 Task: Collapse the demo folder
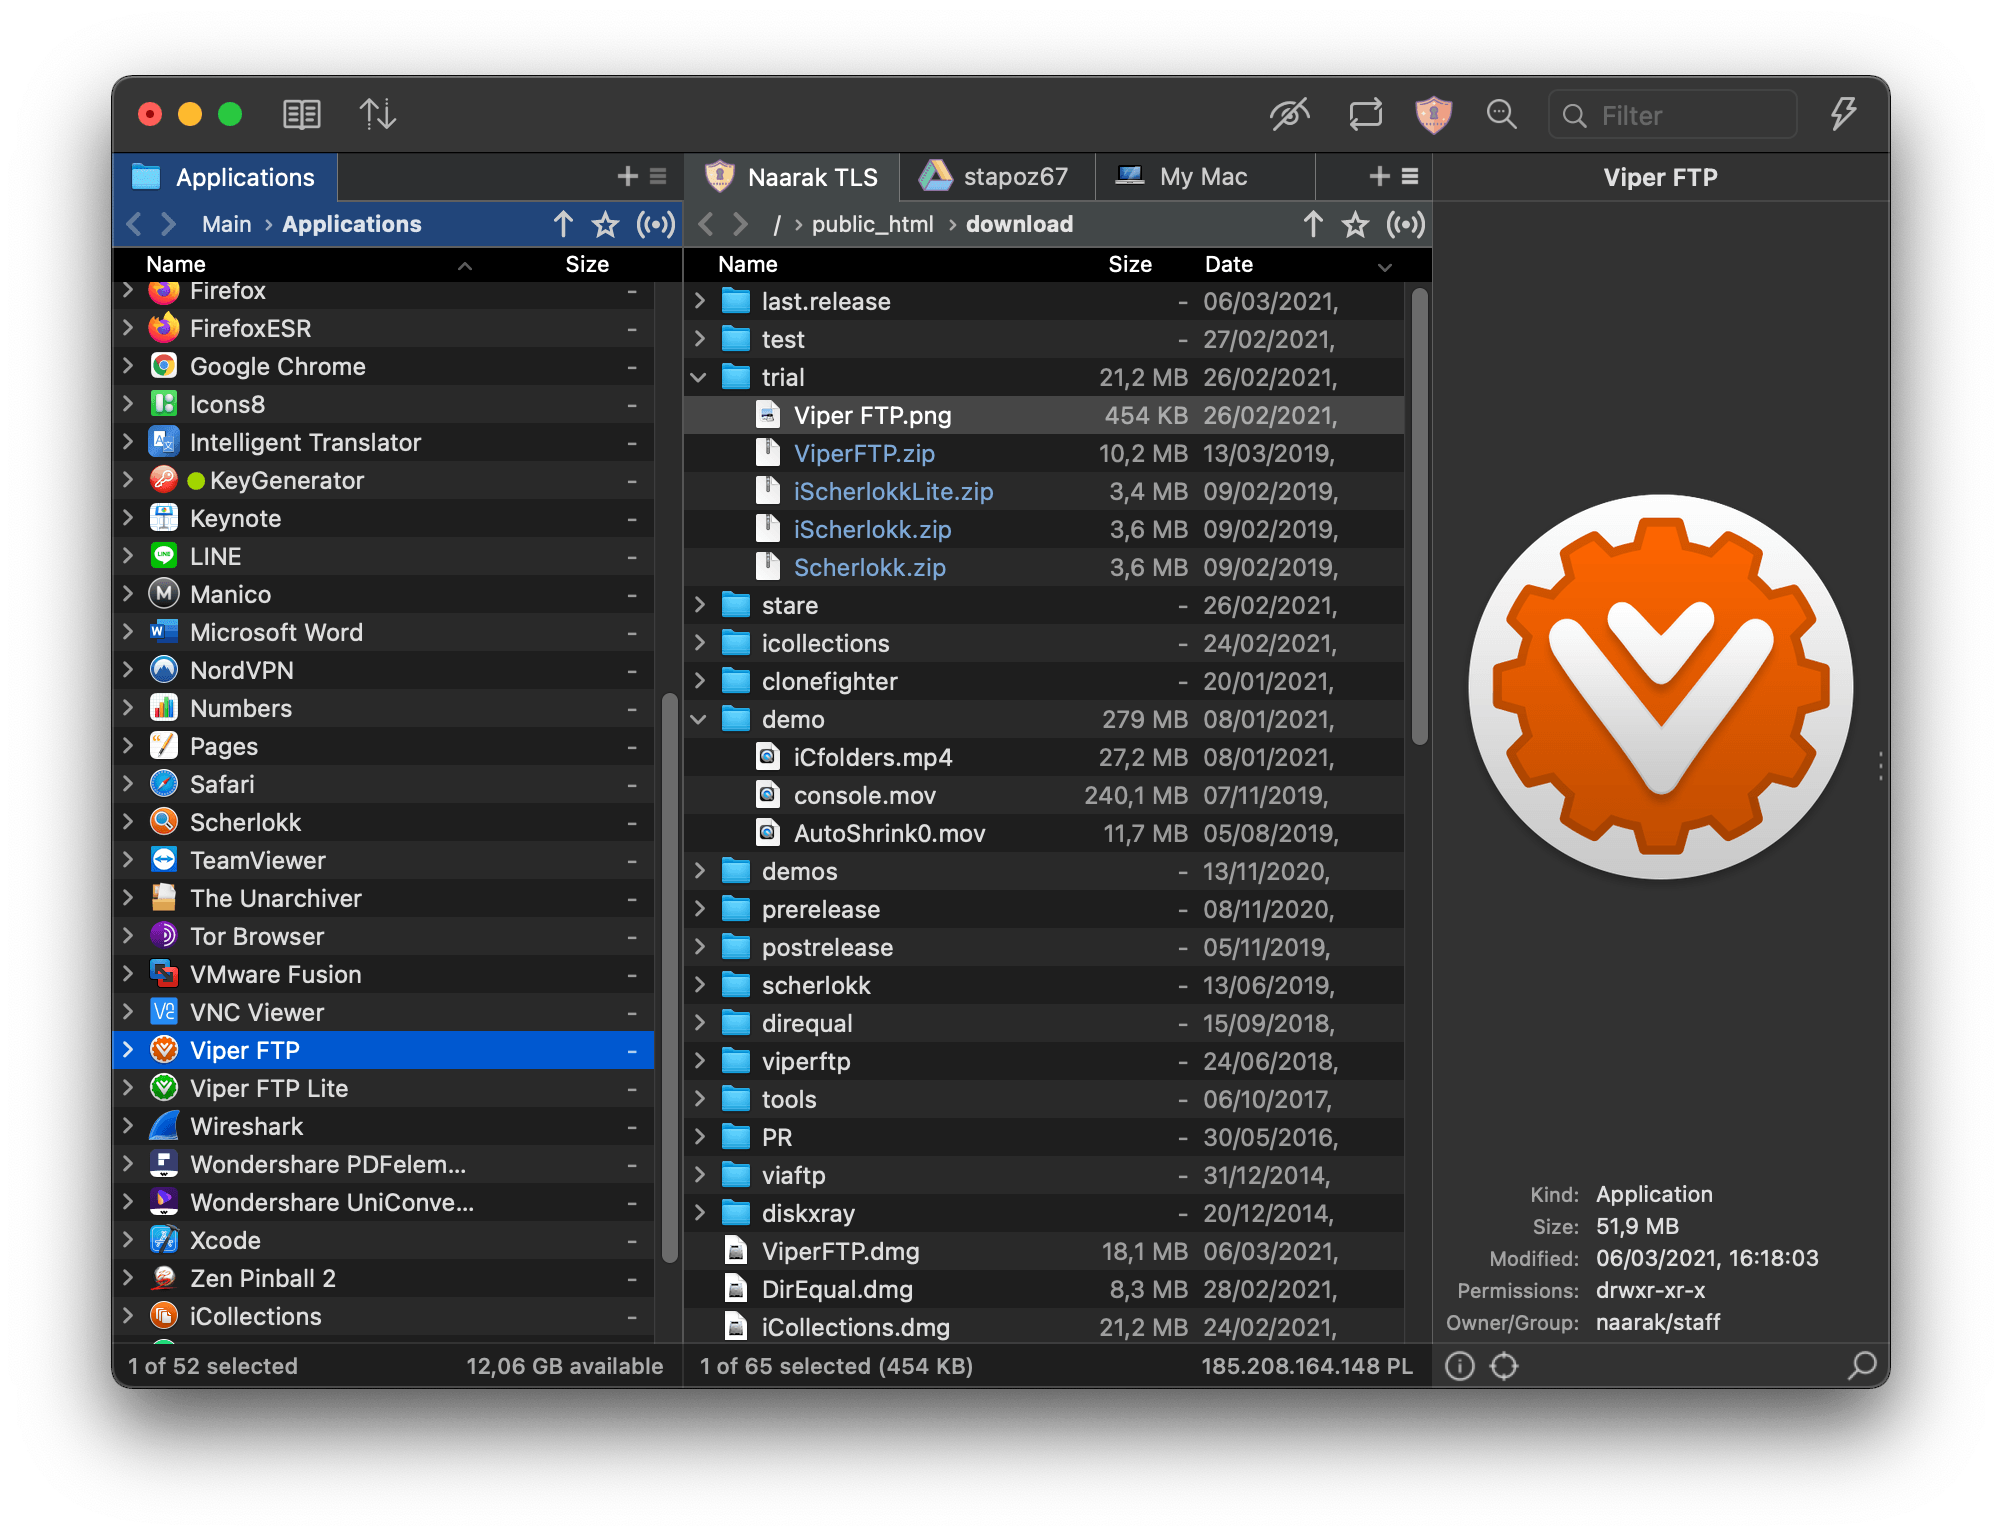[x=699, y=720]
